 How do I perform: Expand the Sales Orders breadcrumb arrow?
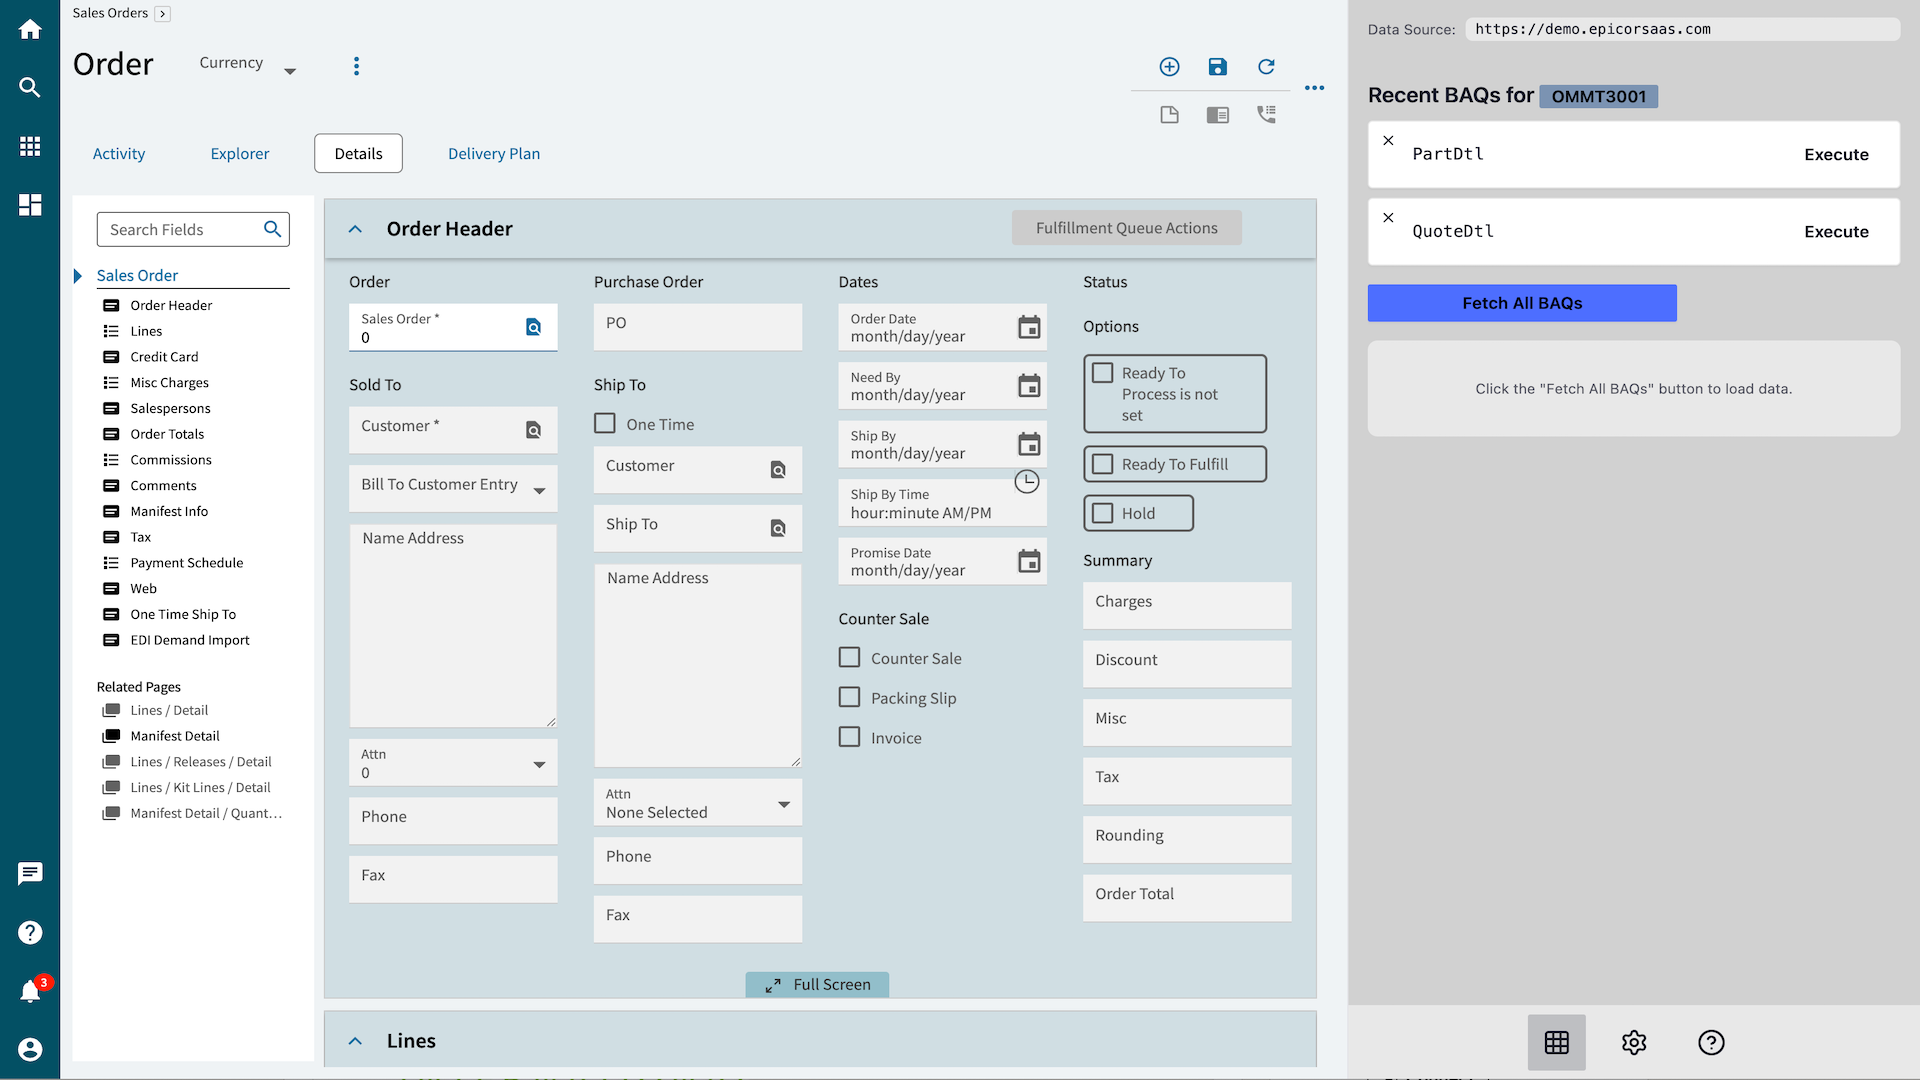pyautogui.click(x=162, y=14)
